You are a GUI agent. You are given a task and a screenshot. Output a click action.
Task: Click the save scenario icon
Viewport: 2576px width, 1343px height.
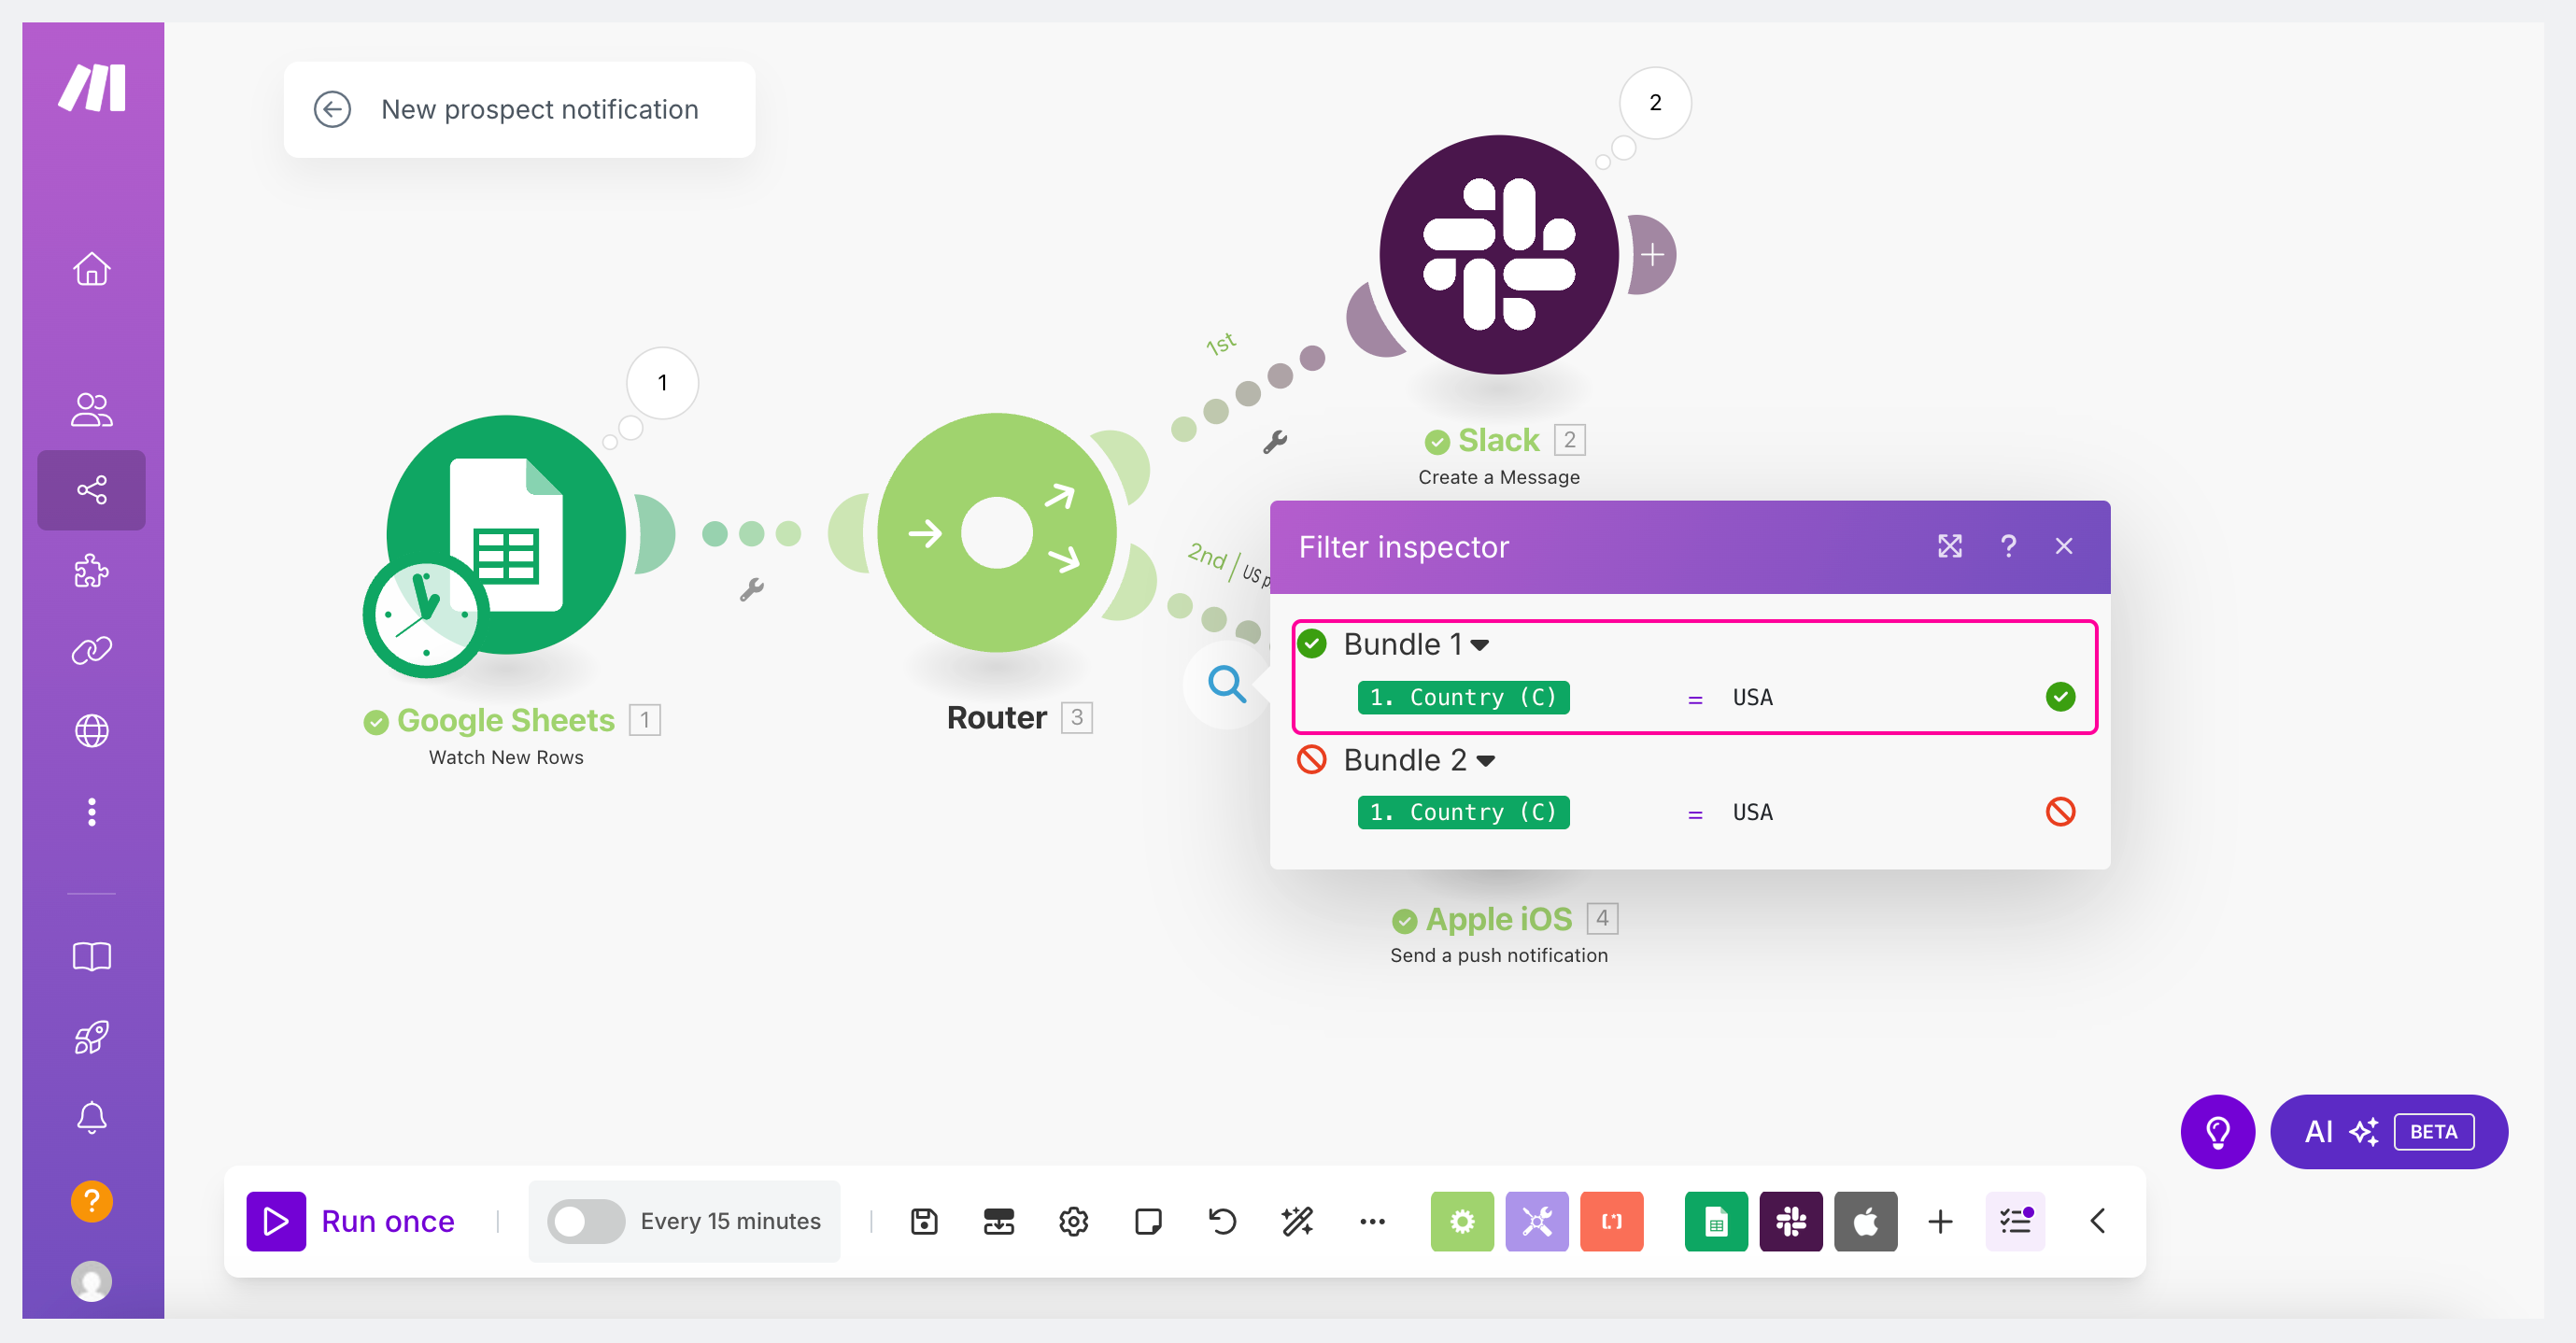tap(924, 1221)
